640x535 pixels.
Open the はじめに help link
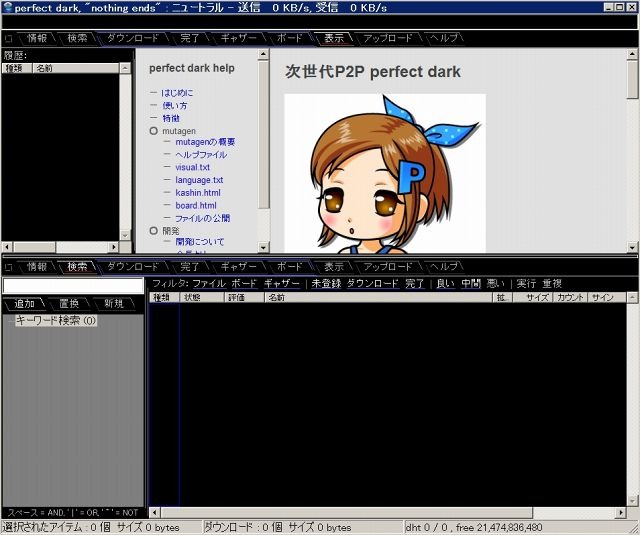(x=177, y=93)
